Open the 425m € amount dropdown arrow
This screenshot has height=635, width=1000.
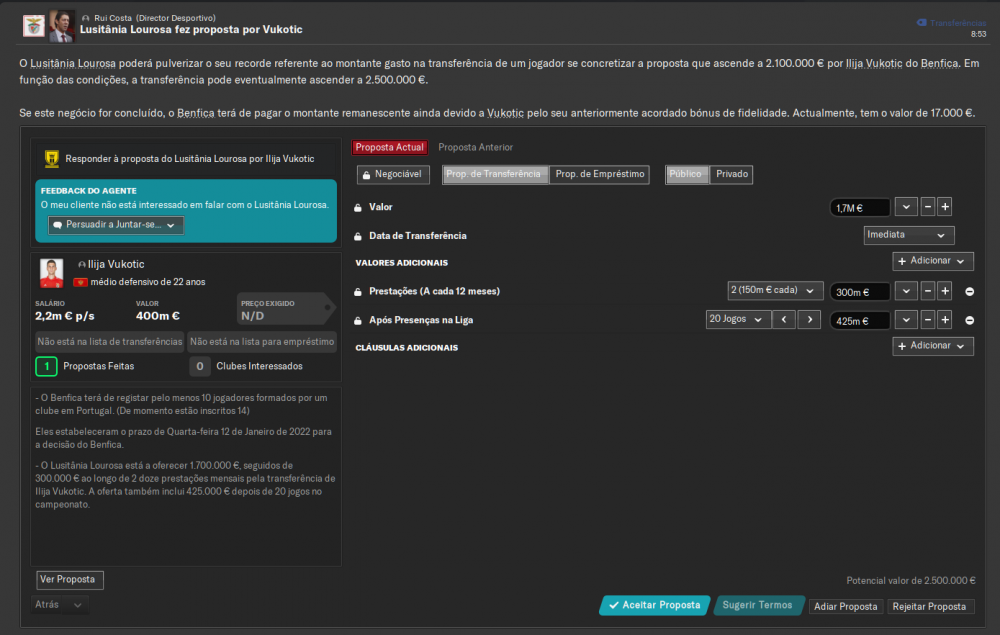coord(906,319)
